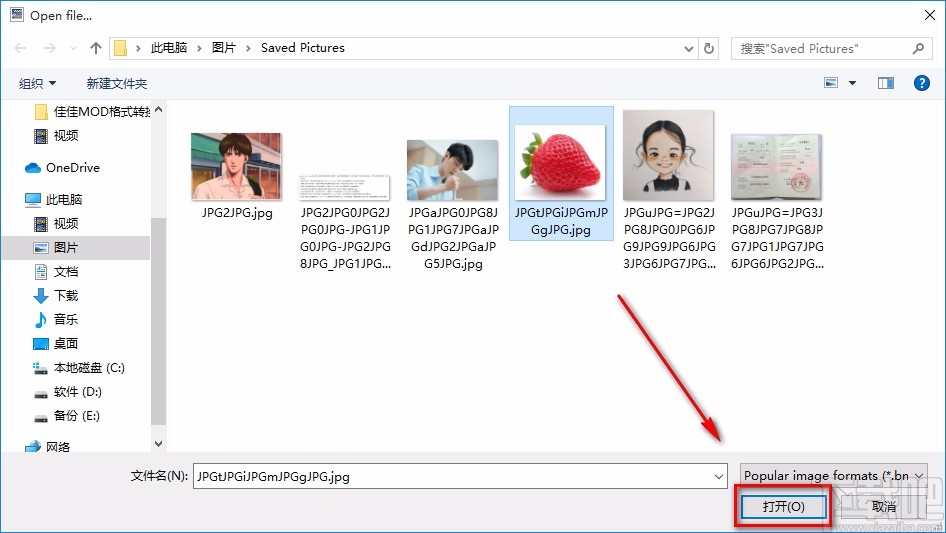This screenshot has height=533, width=946.
Task: Click the 音乐 note icon
Action: pyautogui.click(x=40, y=319)
